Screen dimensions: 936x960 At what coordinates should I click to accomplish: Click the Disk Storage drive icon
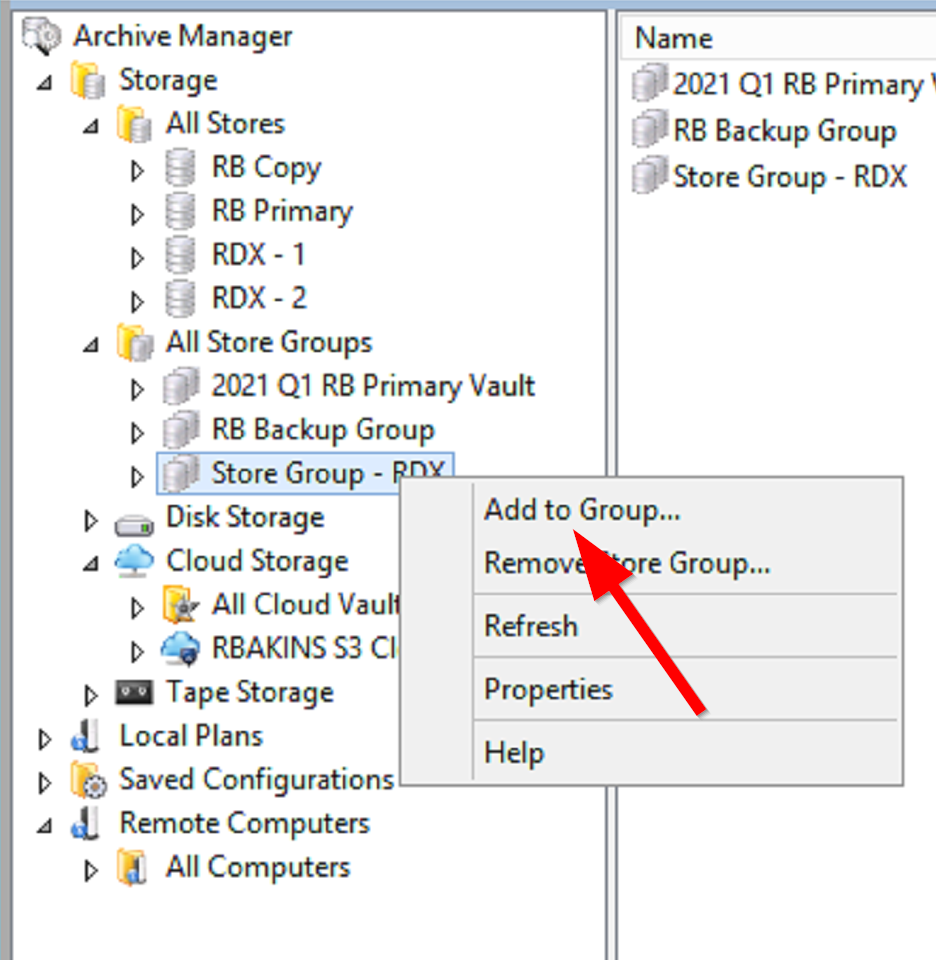(134, 525)
